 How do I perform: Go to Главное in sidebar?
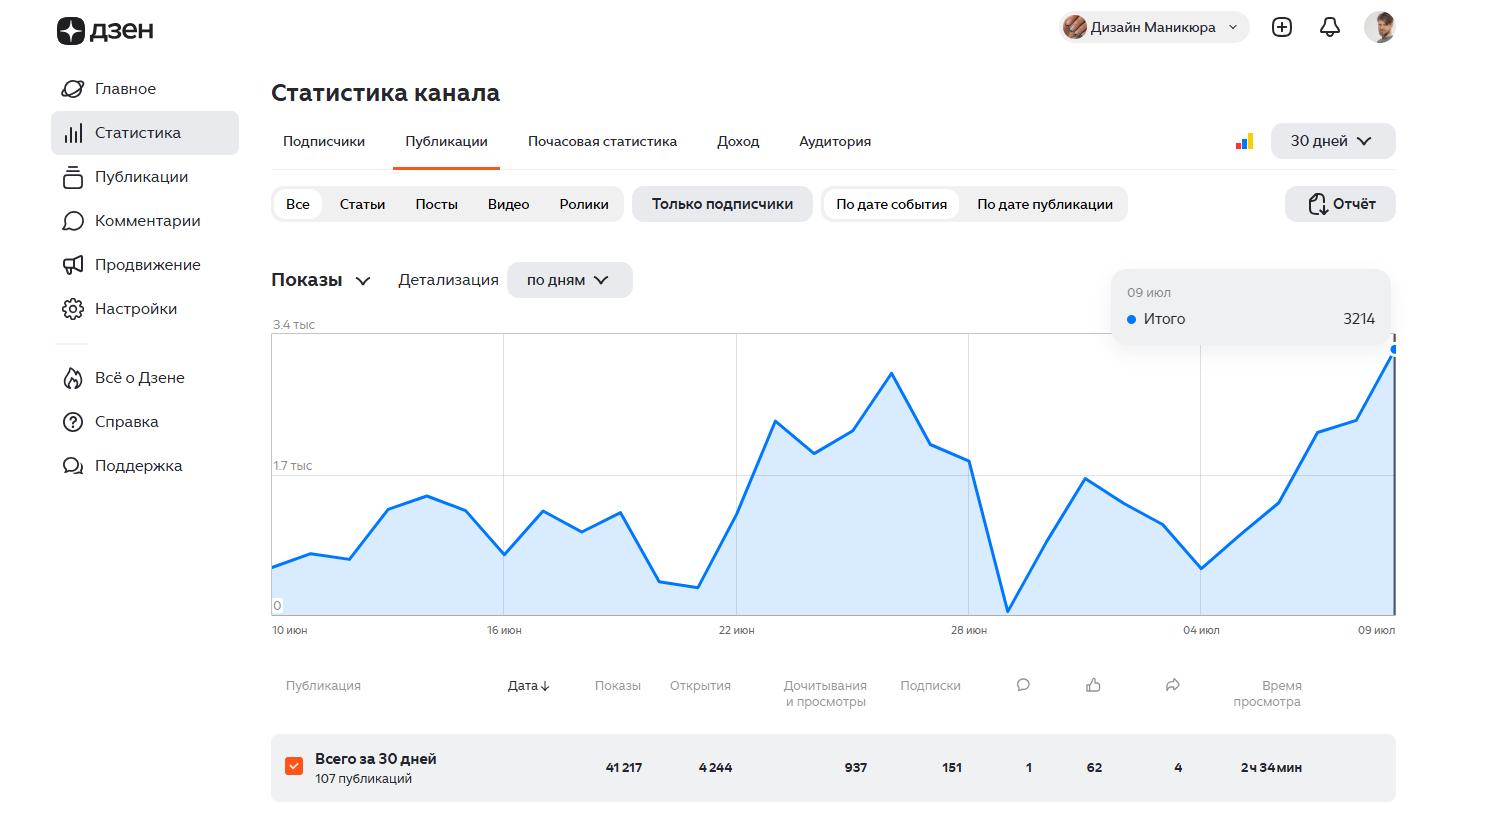tap(145, 89)
